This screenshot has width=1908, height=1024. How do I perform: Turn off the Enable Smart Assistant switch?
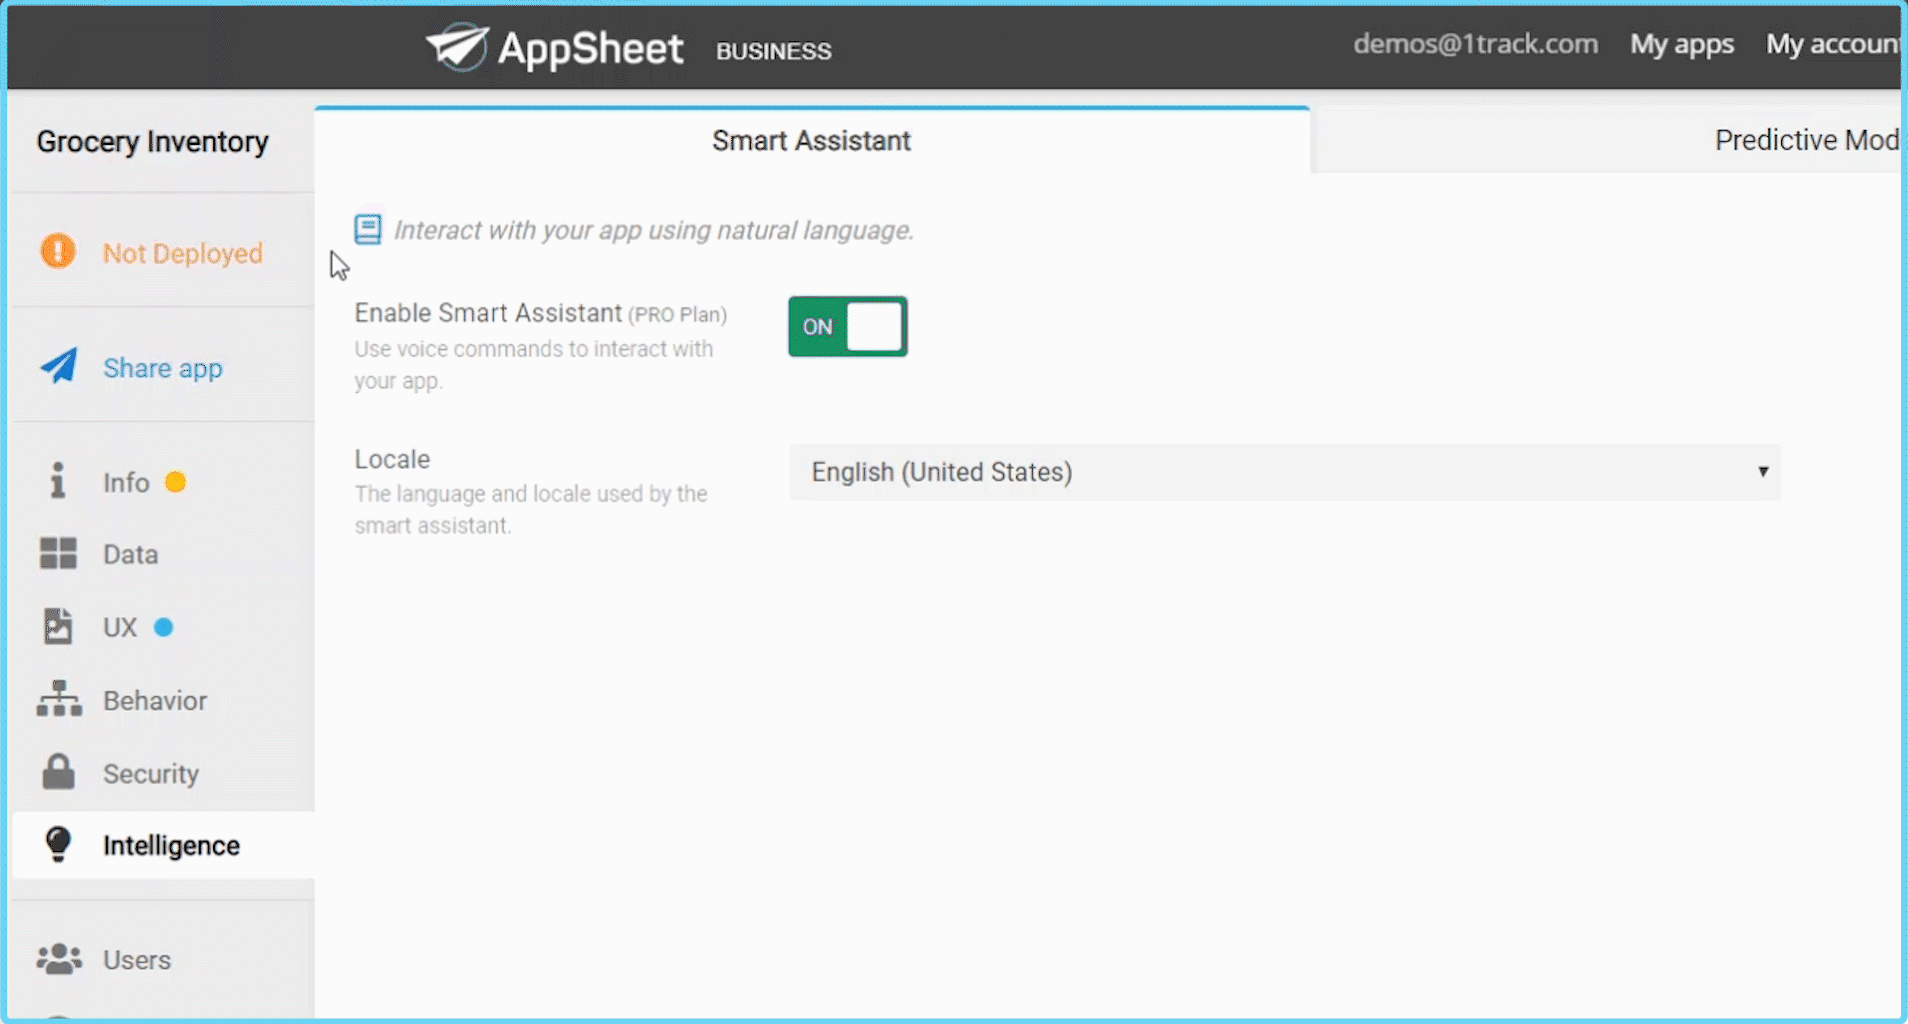(x=848, y=326)
